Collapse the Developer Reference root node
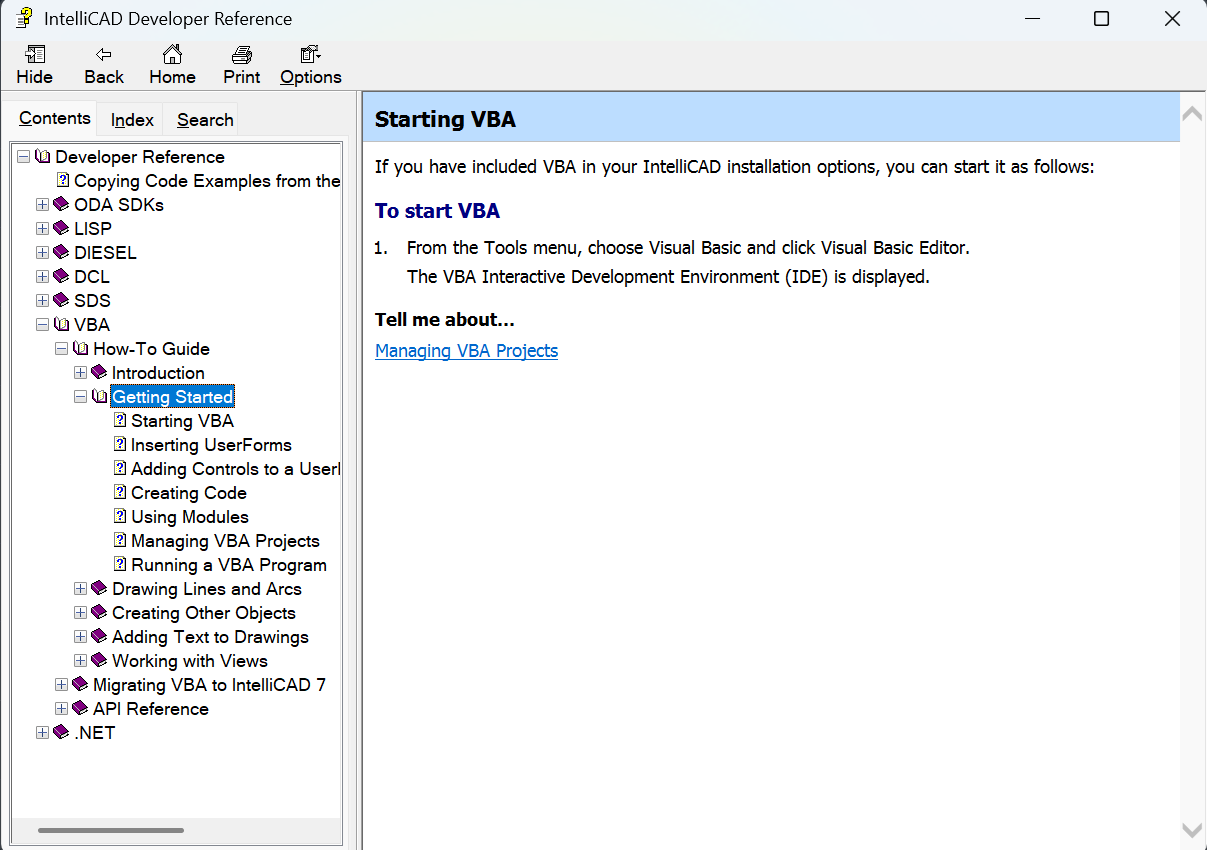Image resolution: width=1207 pixels, height=850 pixels. point(23,156)
